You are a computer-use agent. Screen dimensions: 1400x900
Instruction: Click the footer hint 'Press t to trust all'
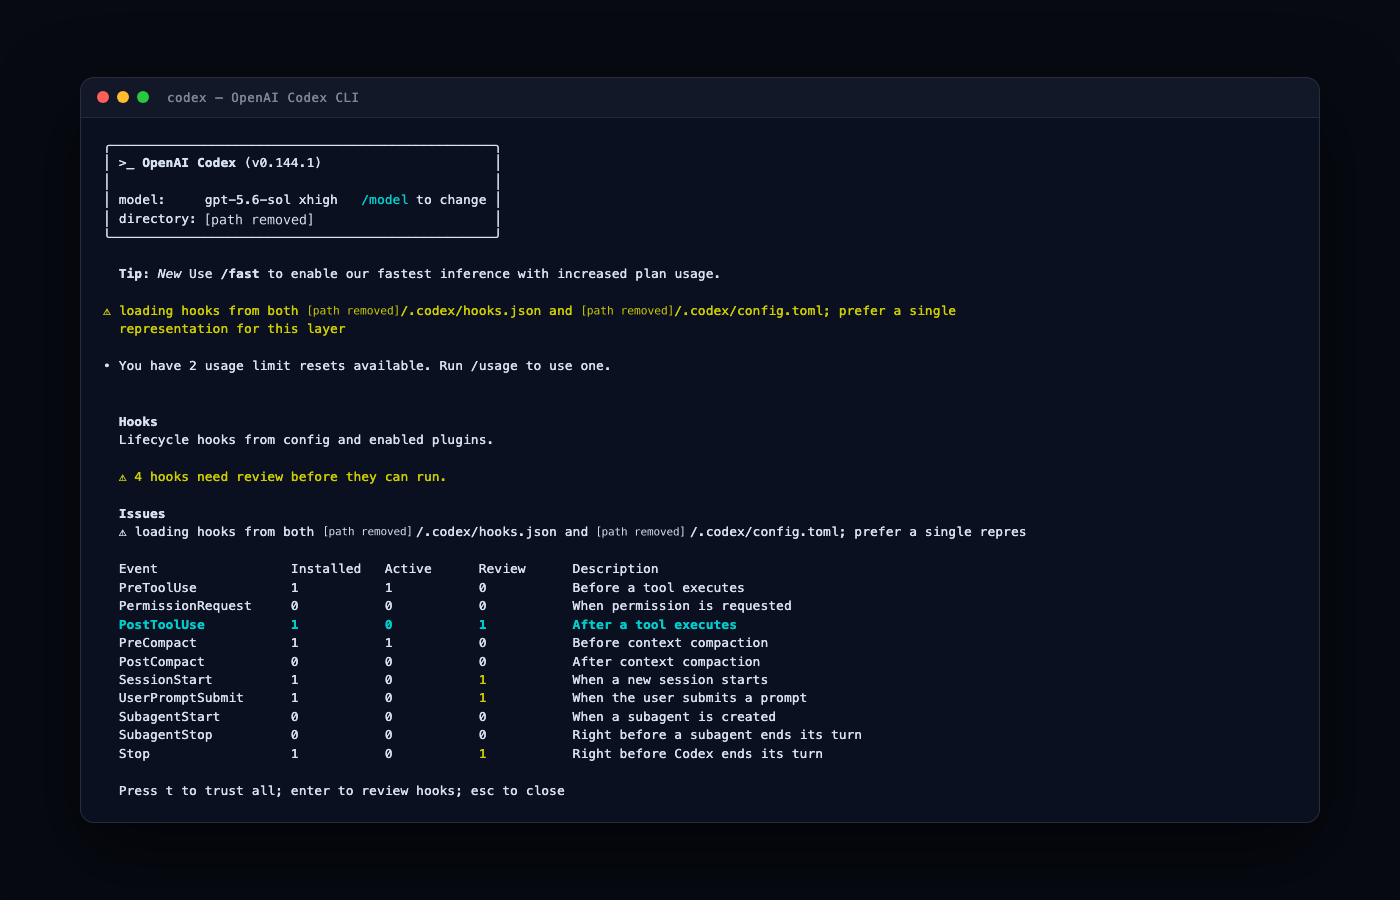coord(197,791)
